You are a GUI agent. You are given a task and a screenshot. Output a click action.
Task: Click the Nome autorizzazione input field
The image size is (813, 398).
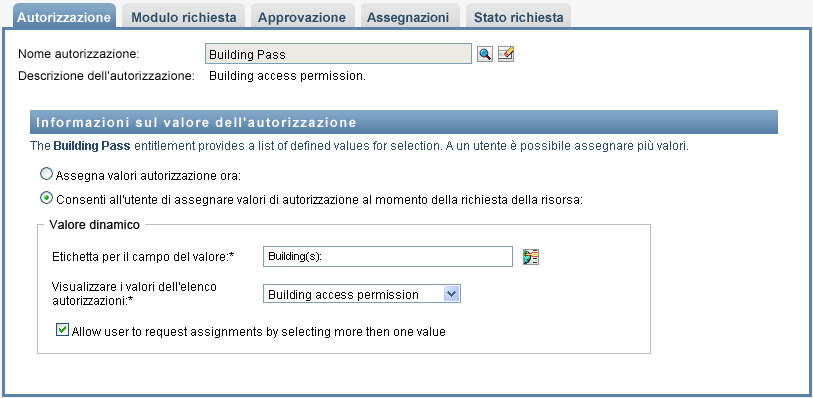coord(339,54)
